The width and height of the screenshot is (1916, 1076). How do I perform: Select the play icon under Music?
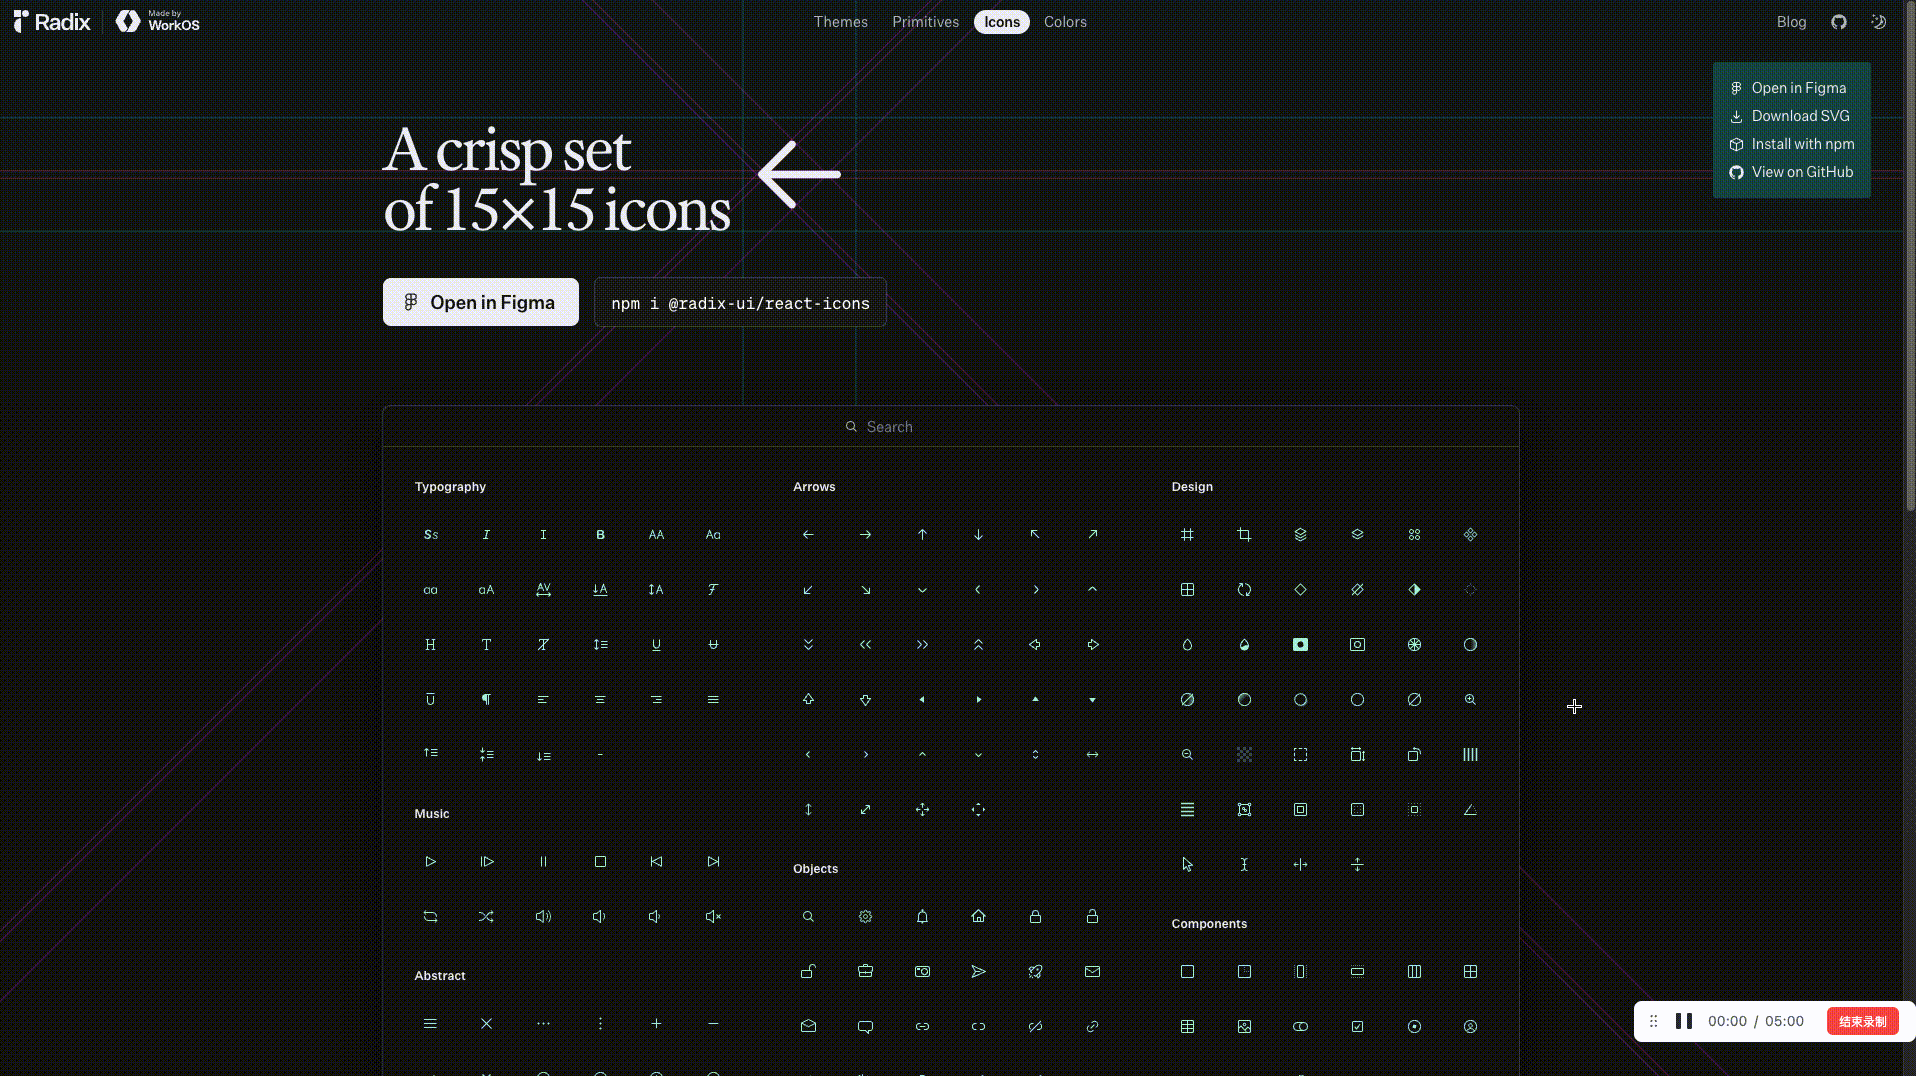430,861
